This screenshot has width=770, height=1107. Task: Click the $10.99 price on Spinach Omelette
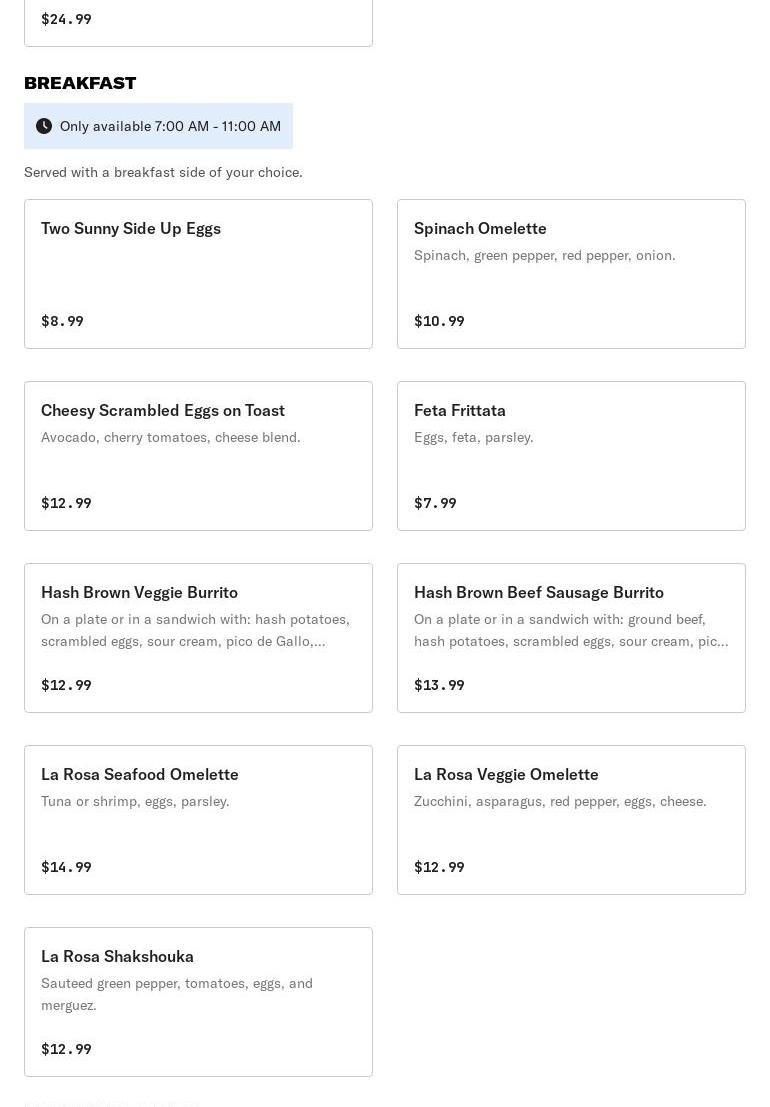coord(439,321)
